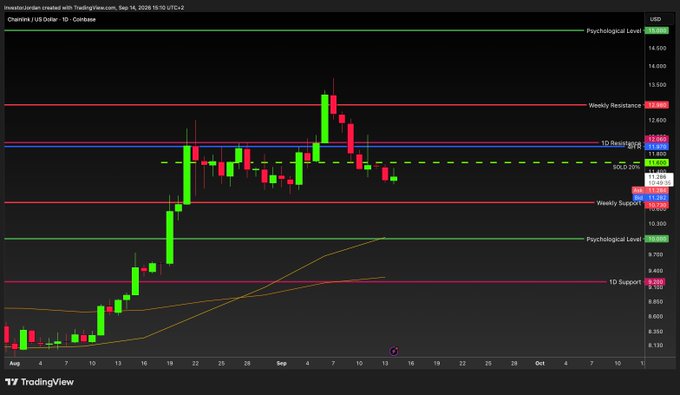Image resolution: width=680 pixels, height=395 pixels.
Task: Select the 1D Resistance line label
Action: click(621, 143)
